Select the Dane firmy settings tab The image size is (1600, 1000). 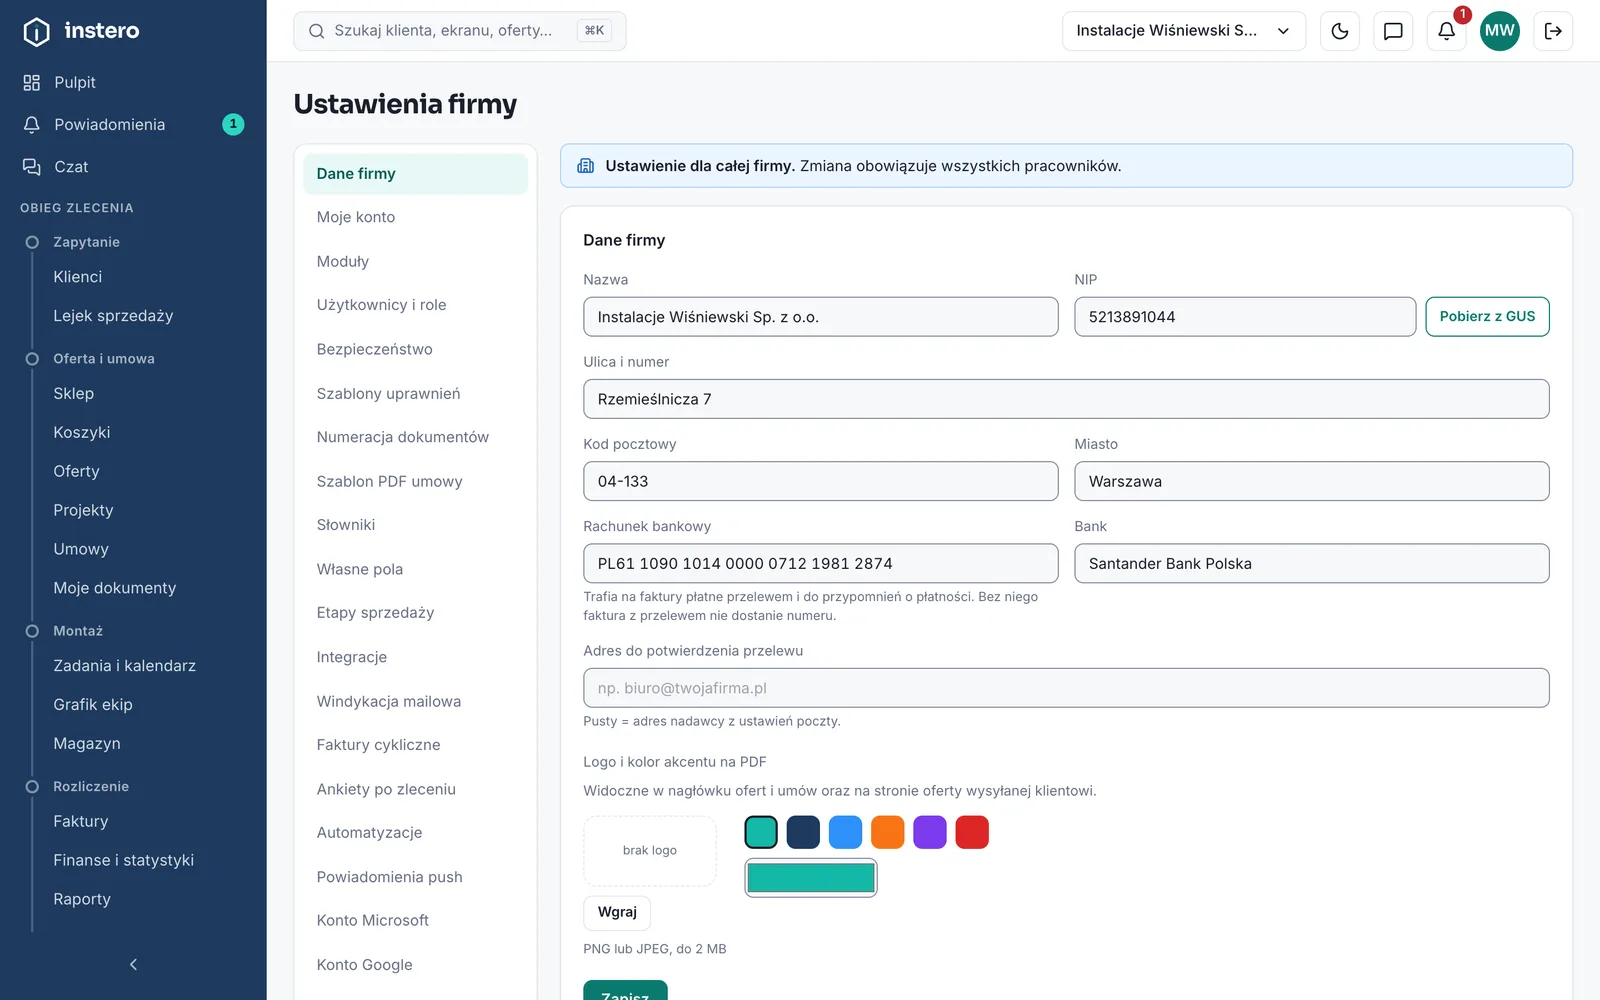[415, 174]
